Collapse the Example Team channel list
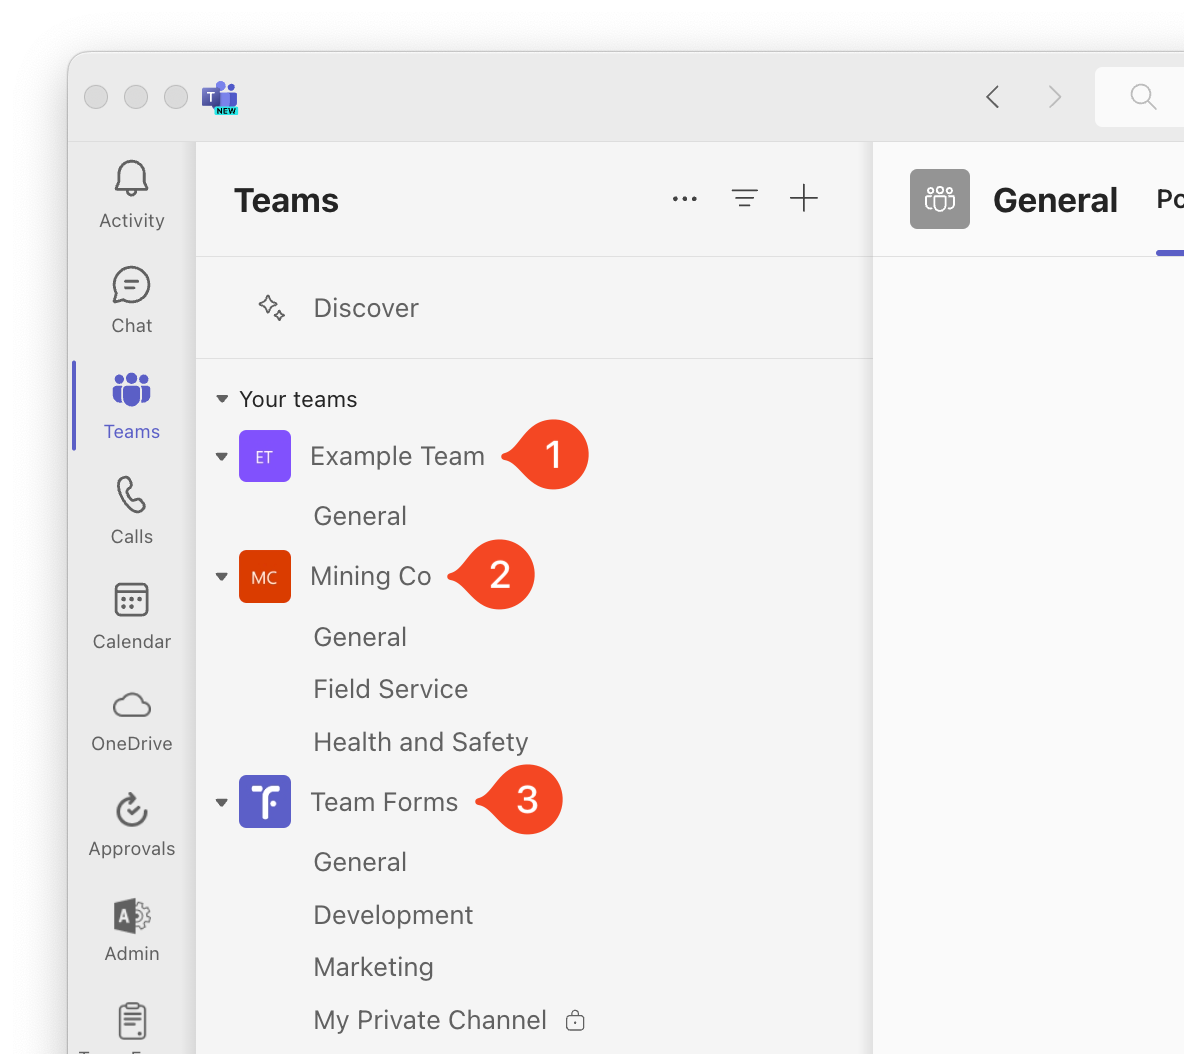The width and height of the screenshot is (1184, 1054). 222,457
